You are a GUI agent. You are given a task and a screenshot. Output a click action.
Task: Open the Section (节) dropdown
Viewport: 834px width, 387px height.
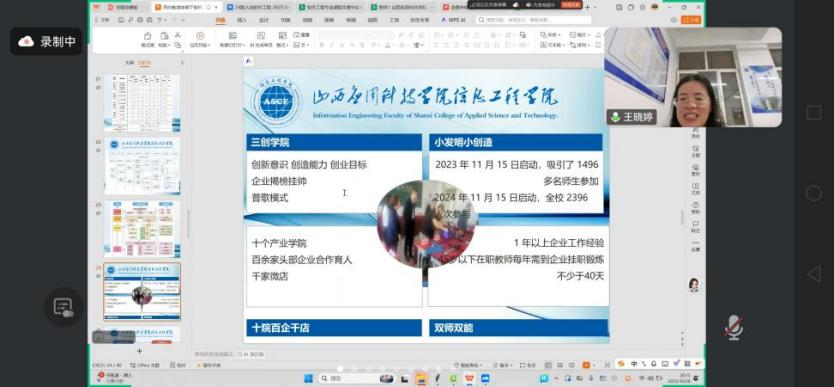click(302, 45)
